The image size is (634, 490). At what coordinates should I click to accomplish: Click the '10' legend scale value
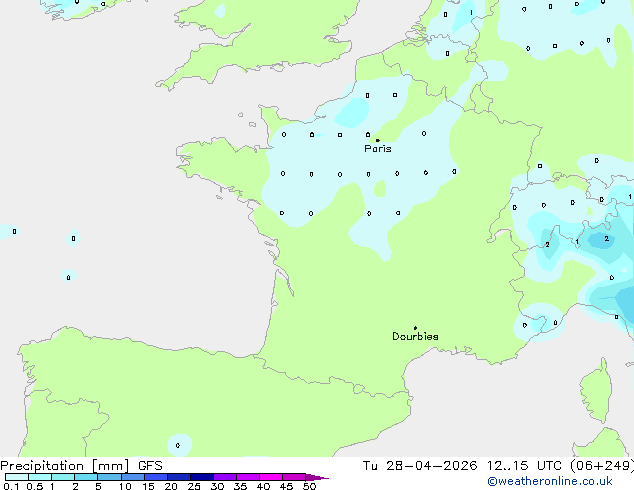pyautogui.click(x=125, y=486)
